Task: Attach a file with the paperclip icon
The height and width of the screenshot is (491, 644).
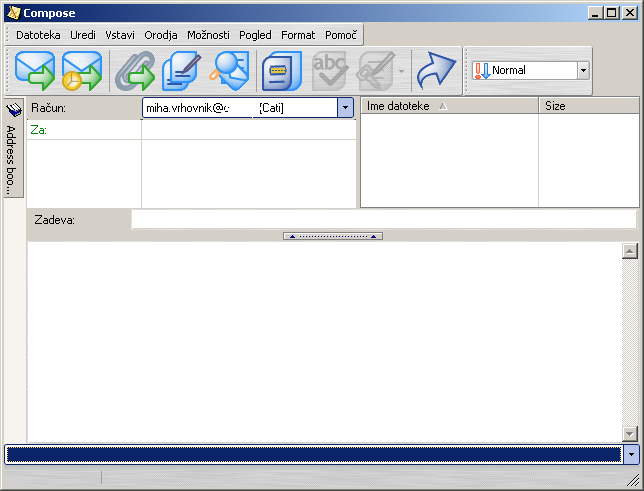Action: 133,71
